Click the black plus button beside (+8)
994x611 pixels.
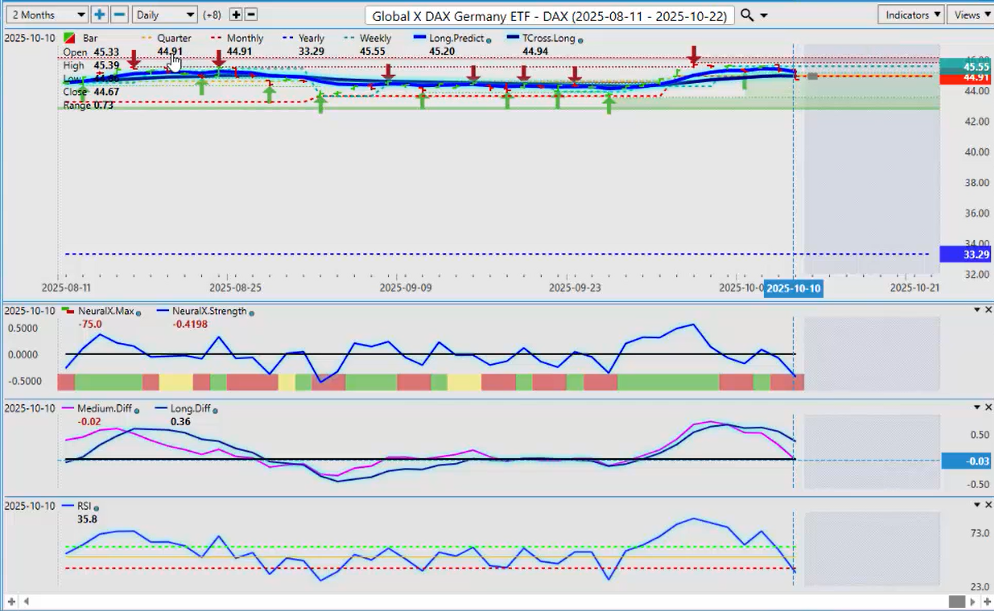[x=236, y=15]
